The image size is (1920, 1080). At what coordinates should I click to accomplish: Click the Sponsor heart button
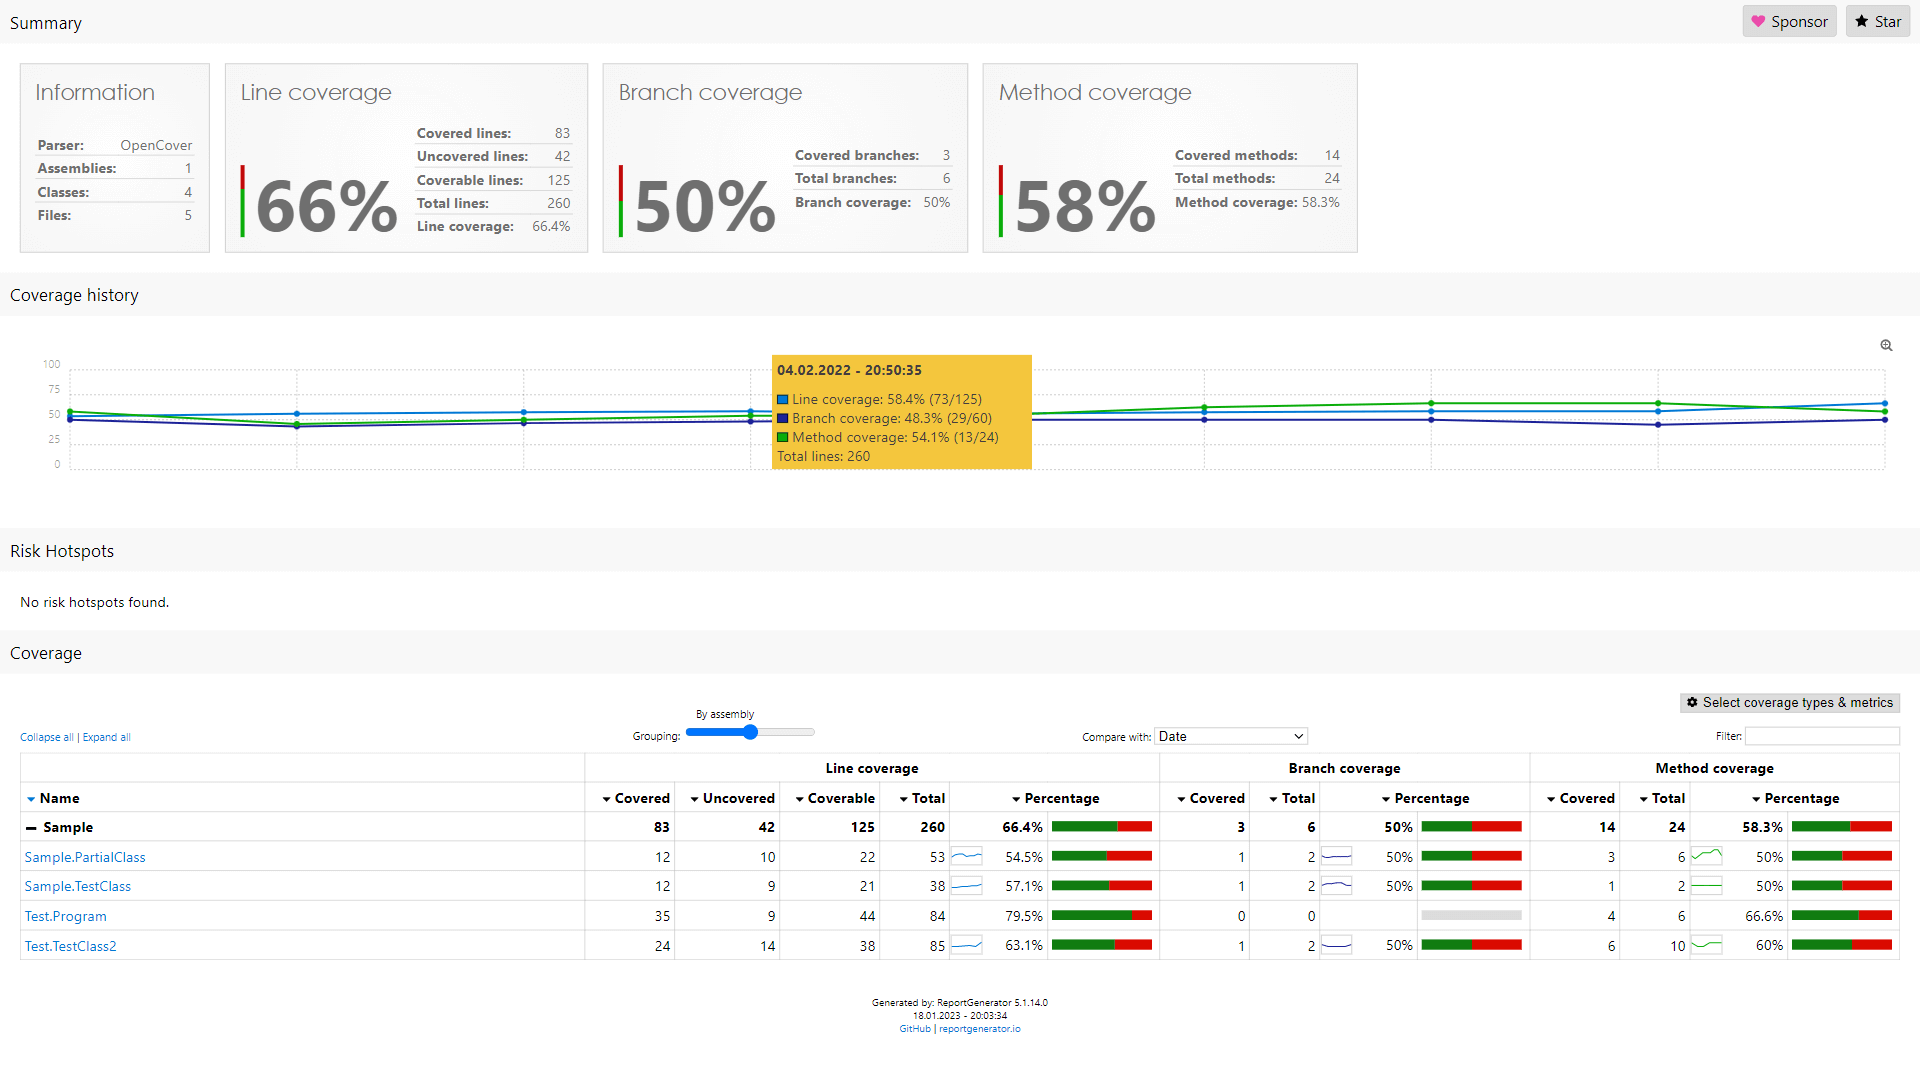(x=1789, y=22)
